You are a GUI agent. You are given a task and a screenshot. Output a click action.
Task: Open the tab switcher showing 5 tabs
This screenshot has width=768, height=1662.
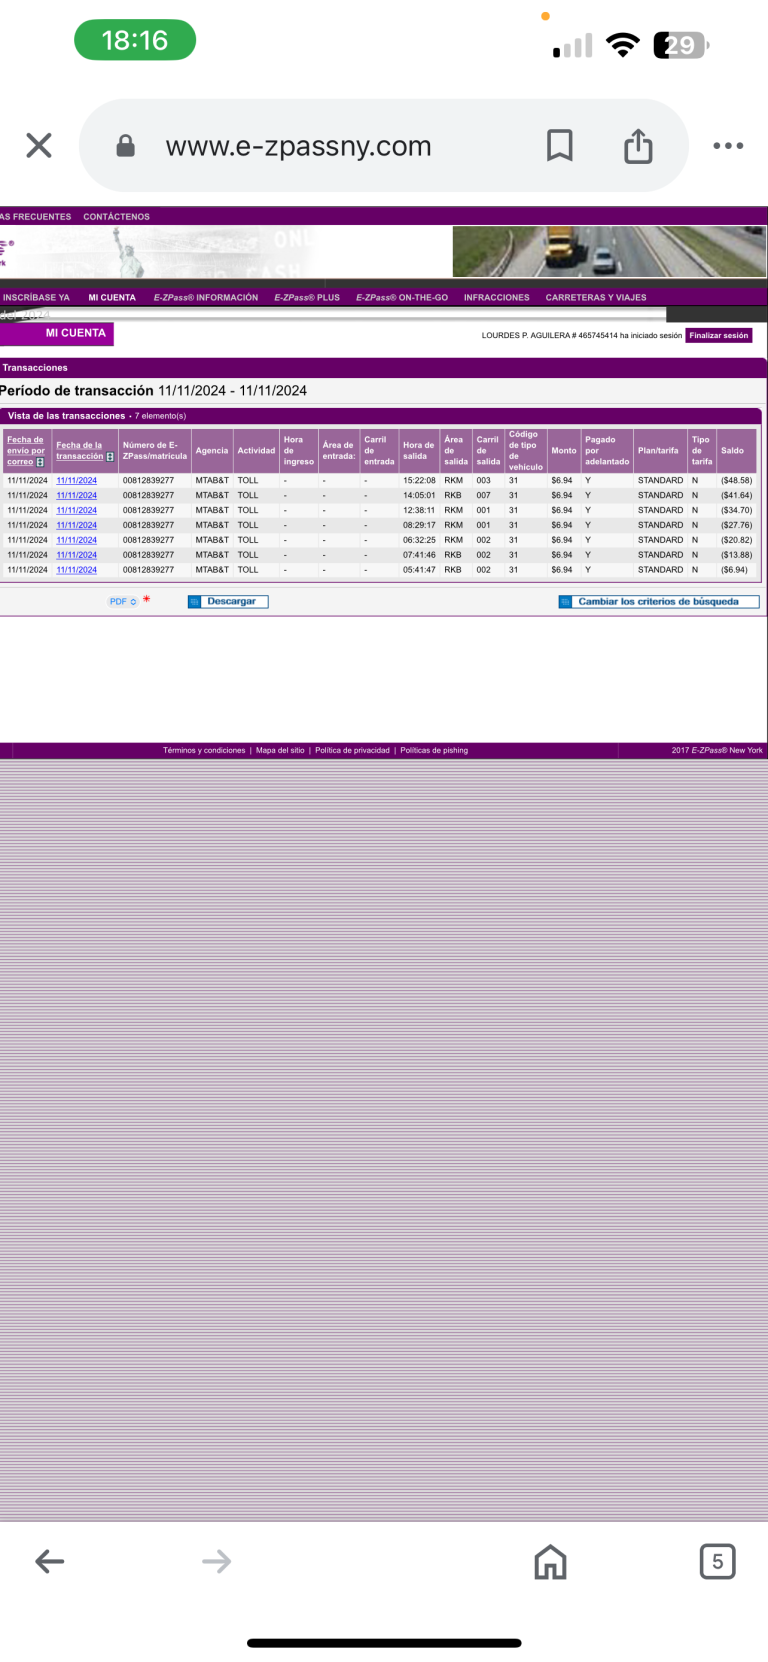717,1561
